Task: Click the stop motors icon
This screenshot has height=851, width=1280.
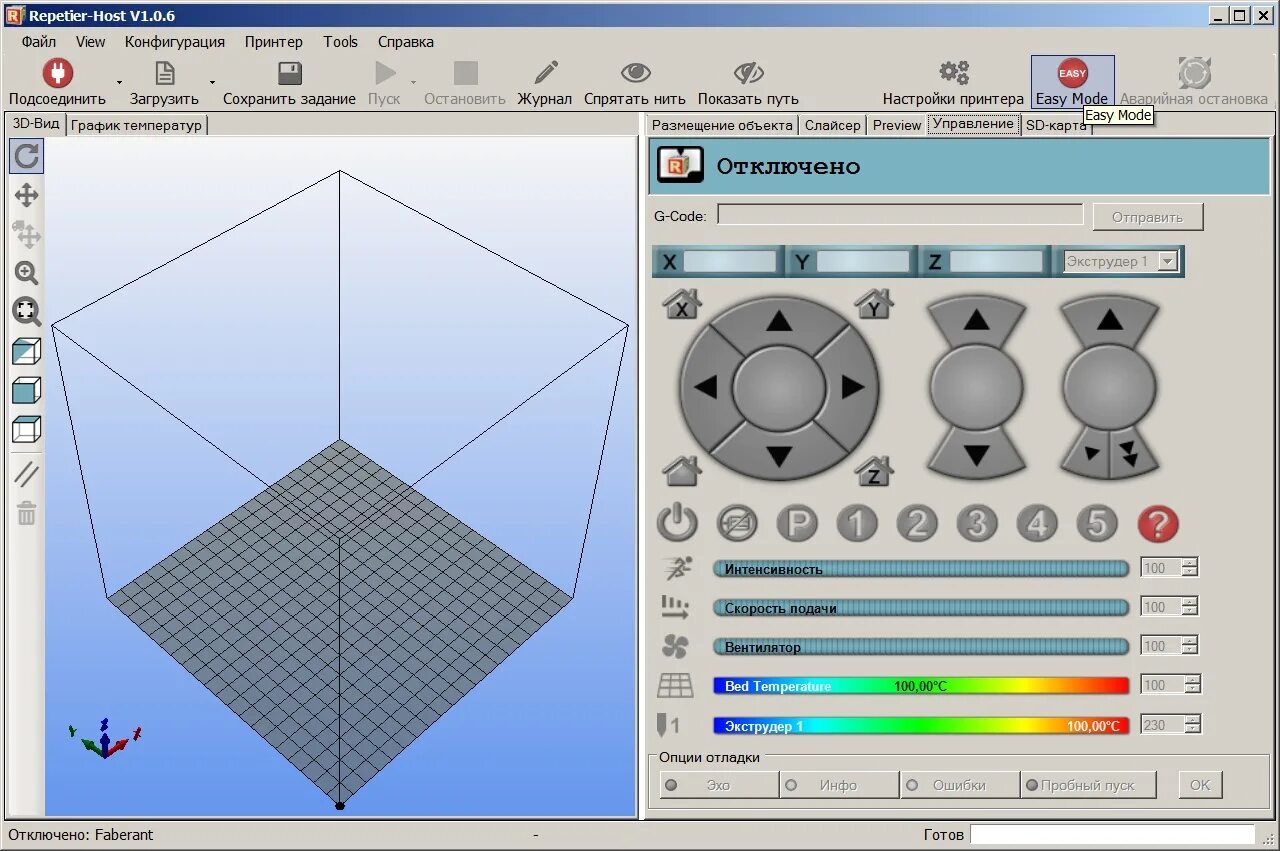Action: [737, 523]
